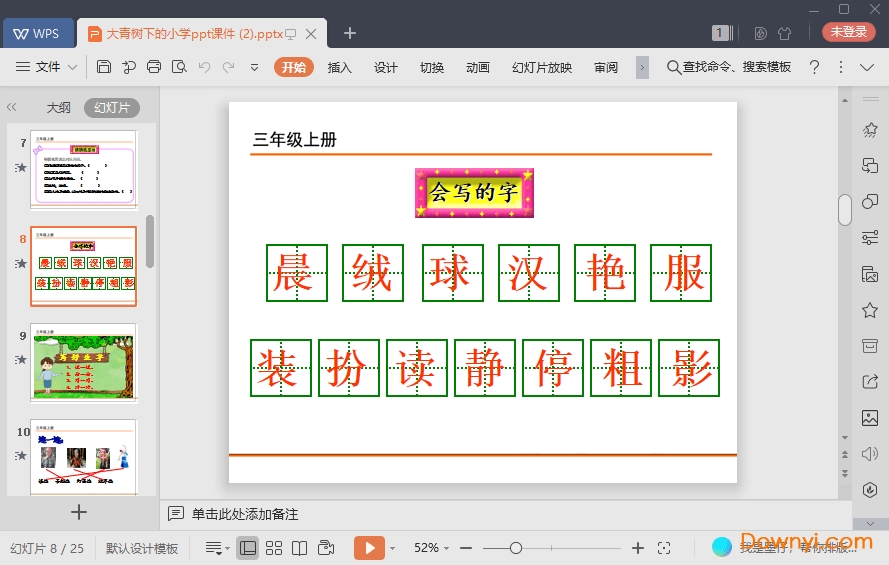Viewport: 889px width, 565px height.
Task: Switch to slide sorter view
Action: (274, 548)
